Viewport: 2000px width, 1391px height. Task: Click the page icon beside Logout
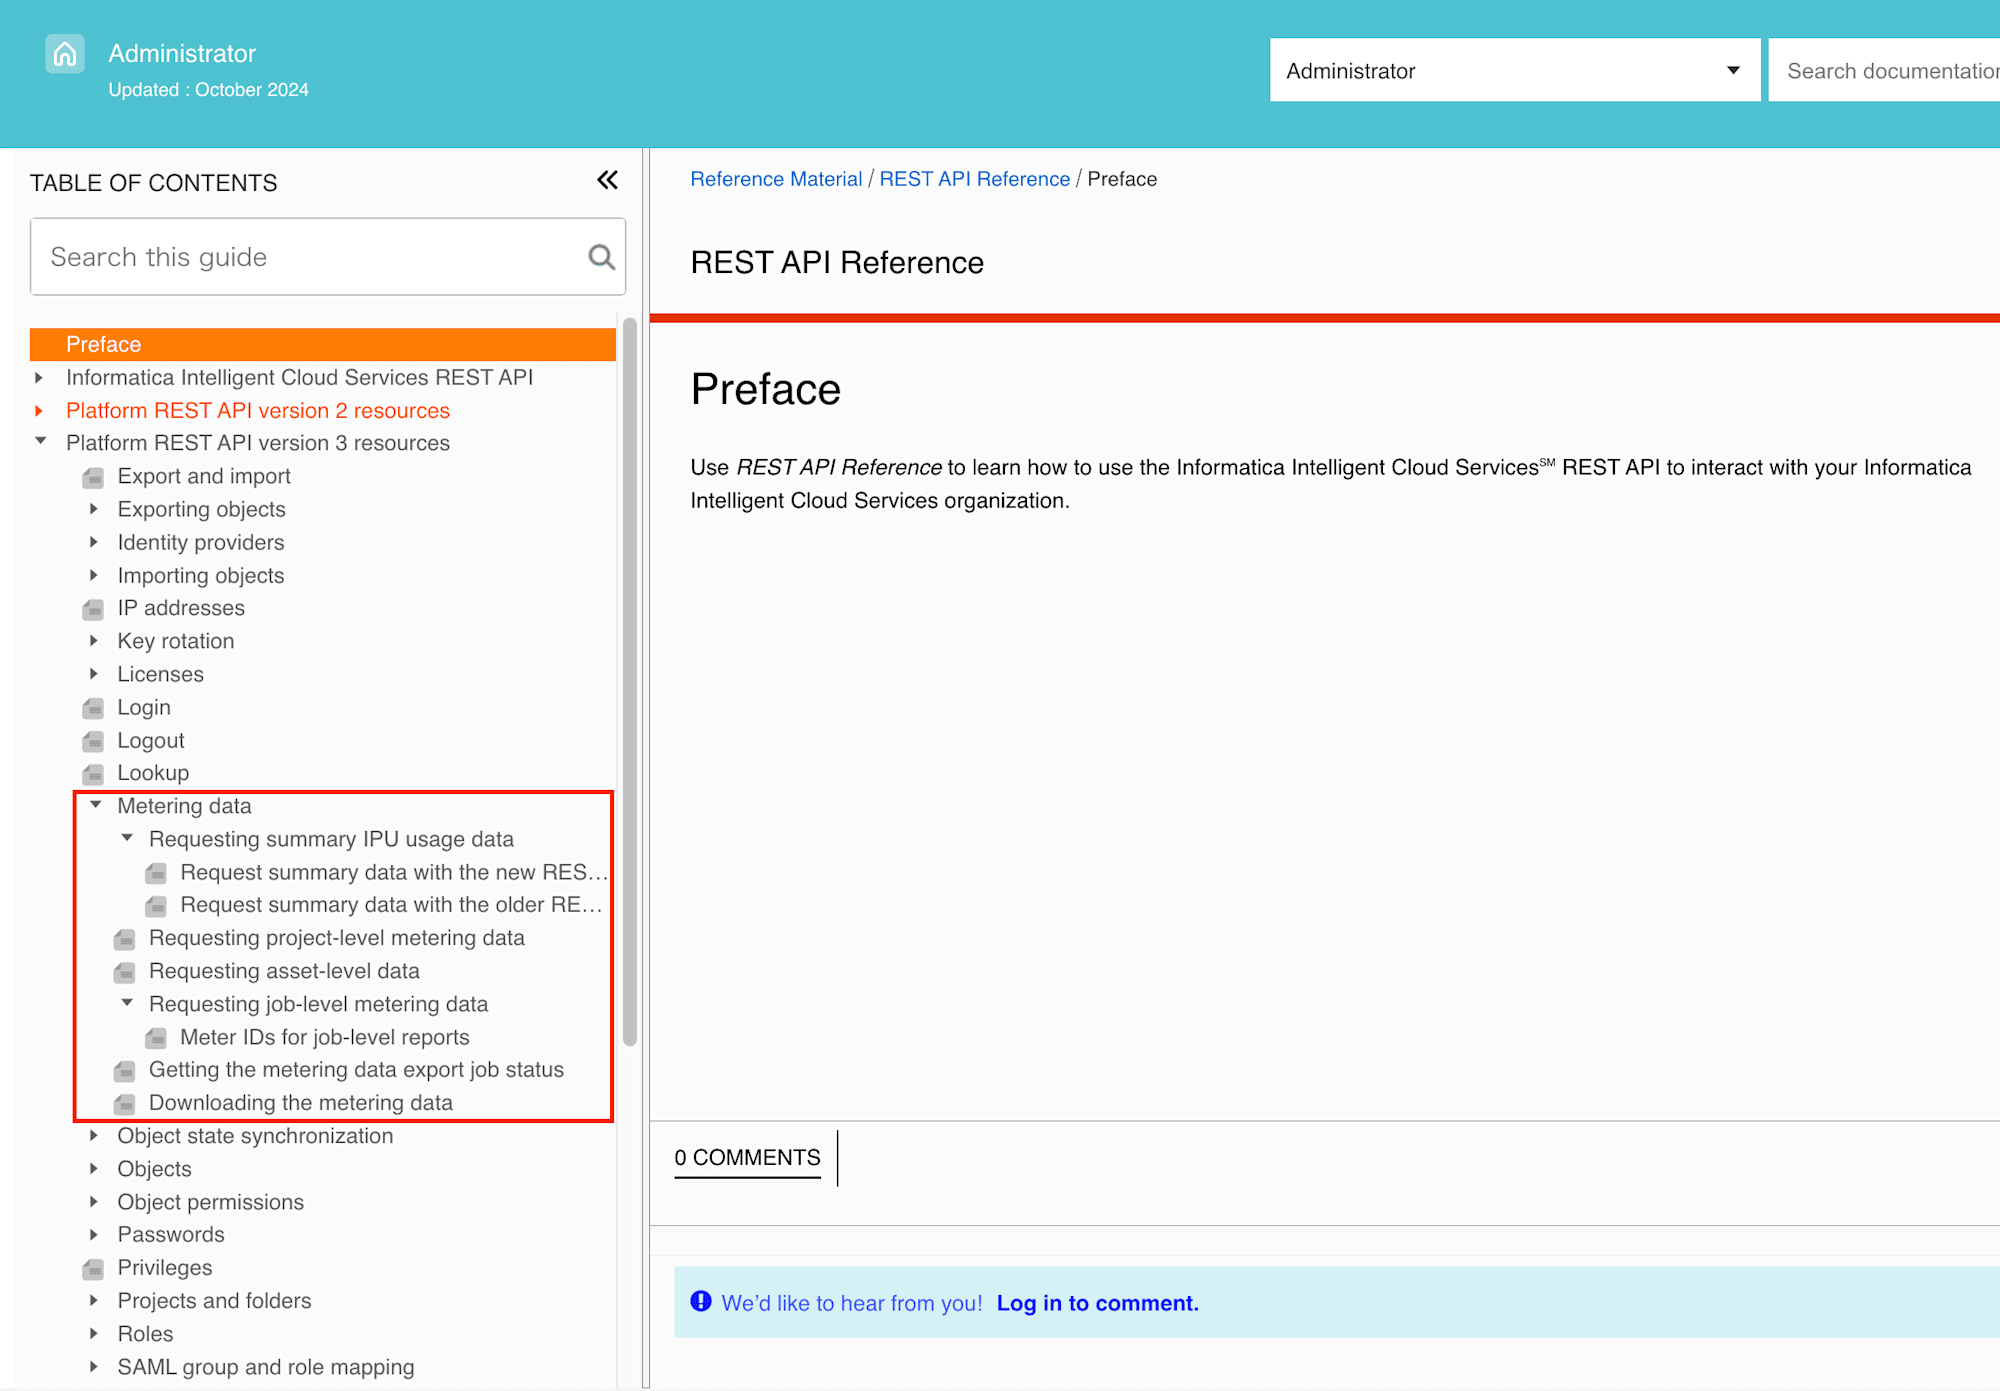93,741
